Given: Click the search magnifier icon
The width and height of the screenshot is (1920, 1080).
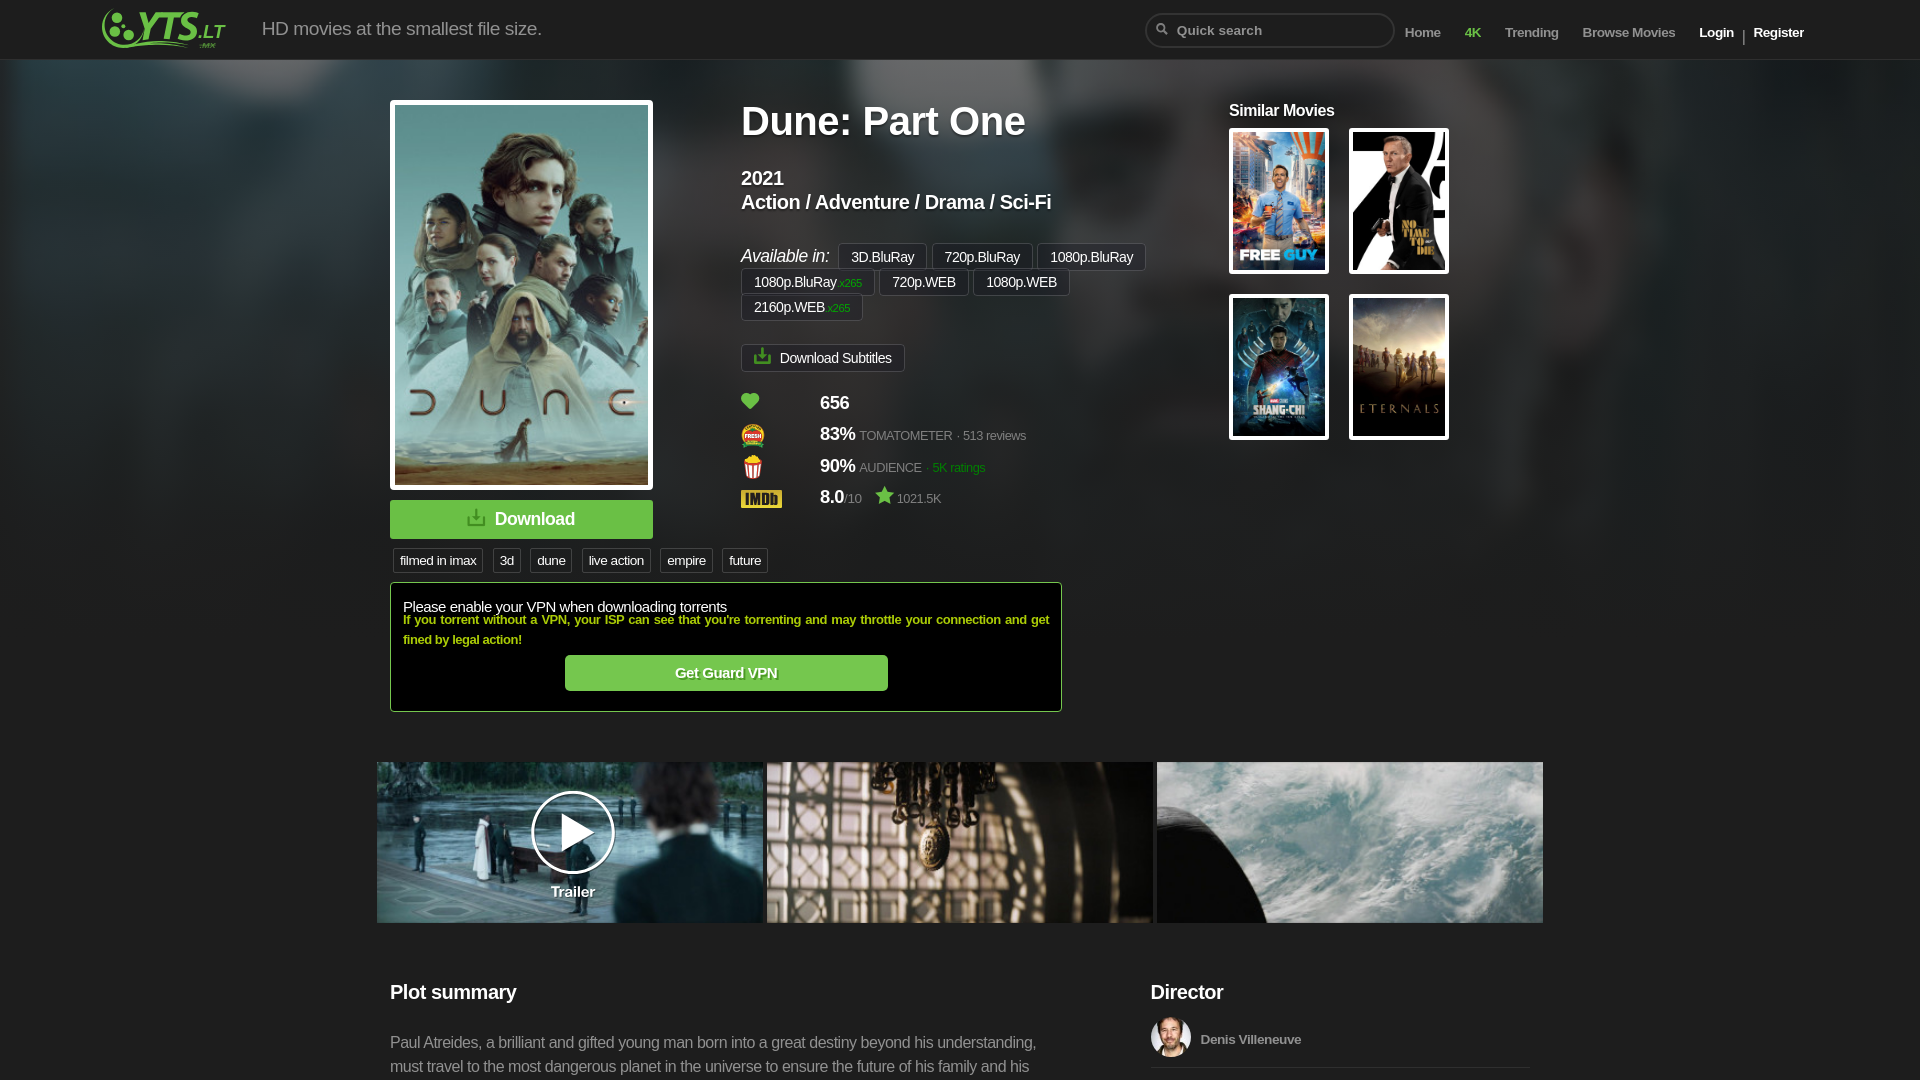Looking at the screenshot, I should pyautogui.click(x=1162, y=30).
